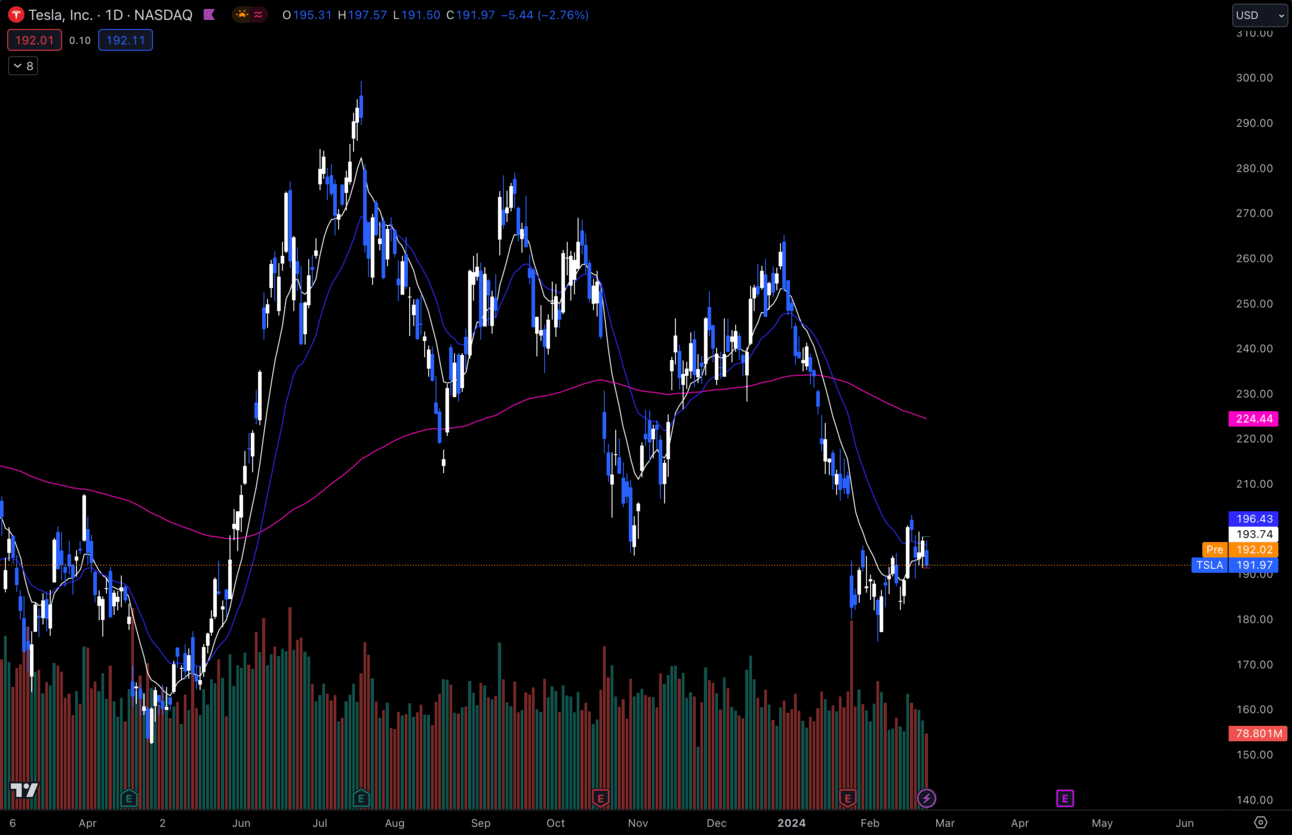1292x835 pixels.
Task: Click the Dec label on time axis
Action: [x=716, y=823]
